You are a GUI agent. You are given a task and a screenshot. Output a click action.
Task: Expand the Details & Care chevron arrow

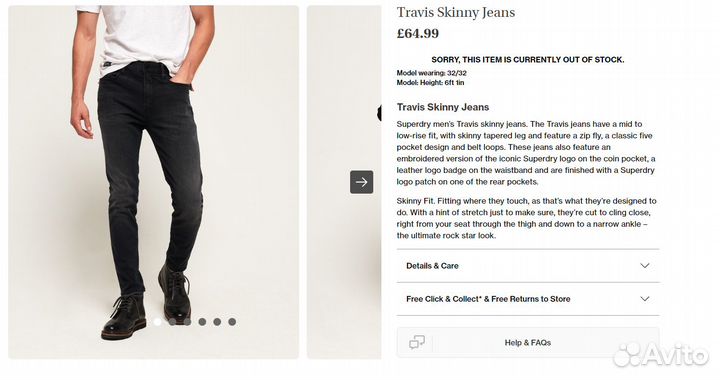pyautogui.click(x=645, y=266)
